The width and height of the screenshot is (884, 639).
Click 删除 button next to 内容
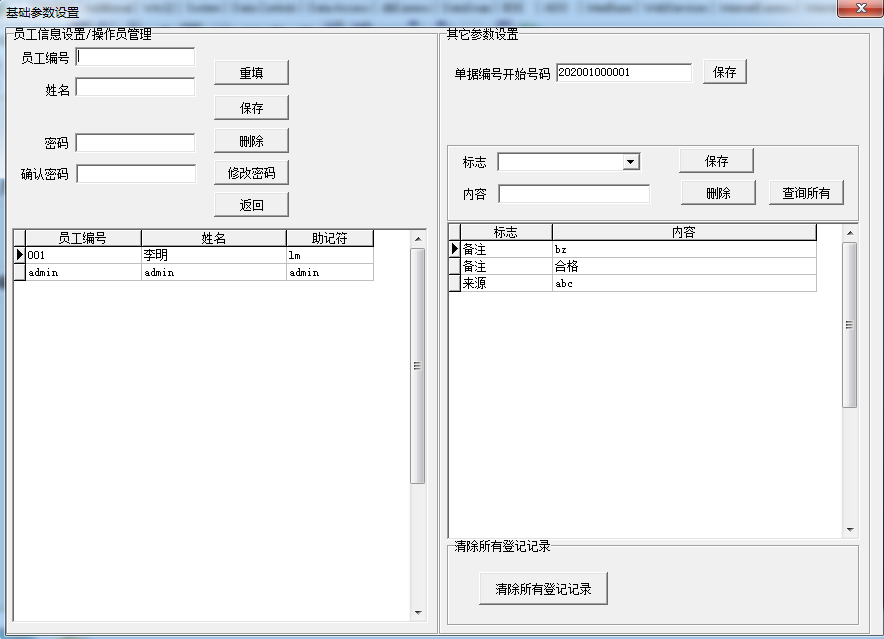[x=718, y=193]
